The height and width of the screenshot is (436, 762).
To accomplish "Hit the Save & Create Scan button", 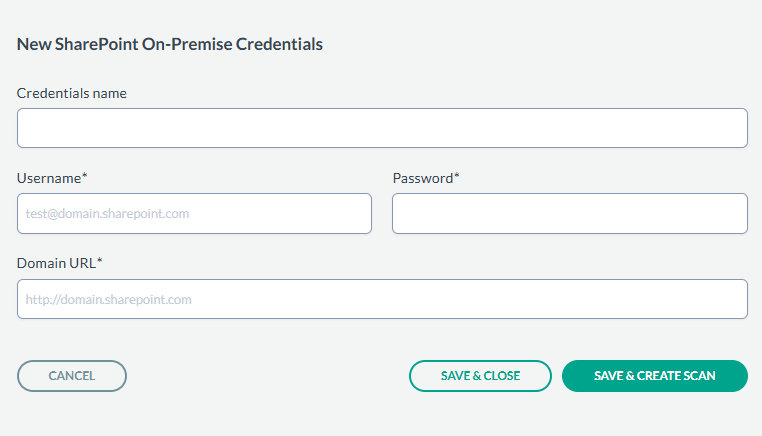I will (655, 376).
